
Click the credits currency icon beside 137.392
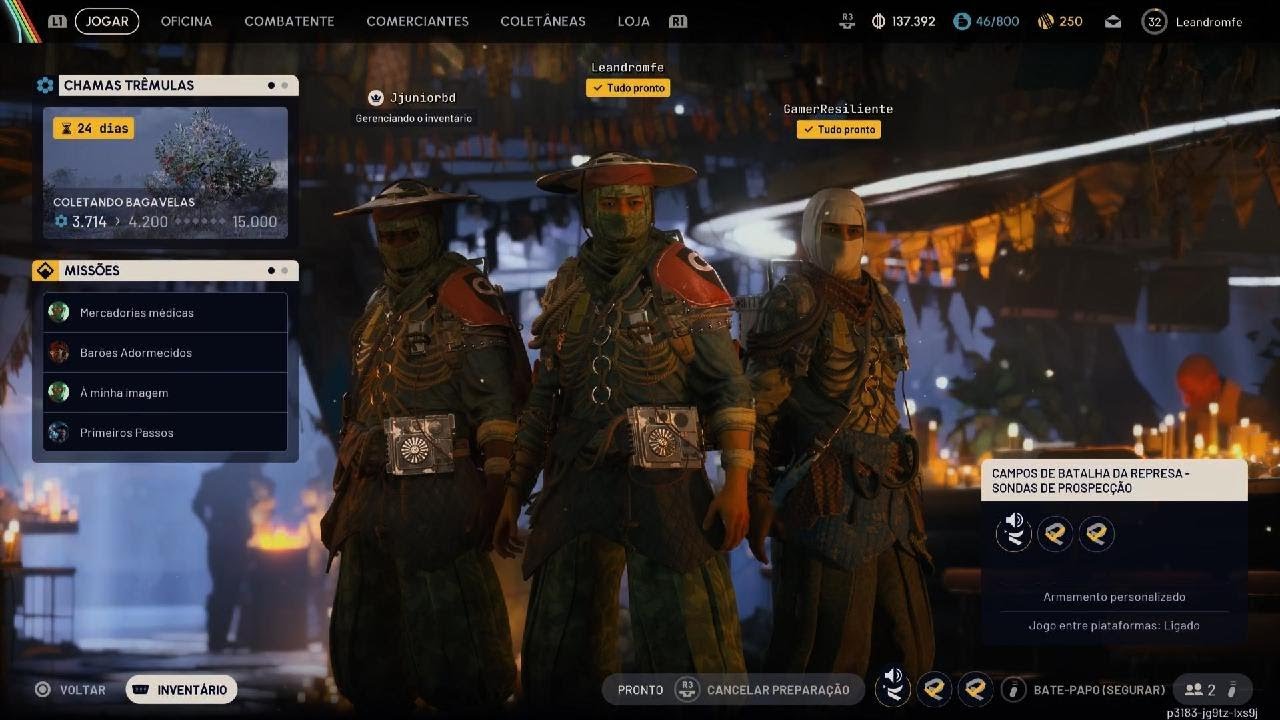coord(879,21)
